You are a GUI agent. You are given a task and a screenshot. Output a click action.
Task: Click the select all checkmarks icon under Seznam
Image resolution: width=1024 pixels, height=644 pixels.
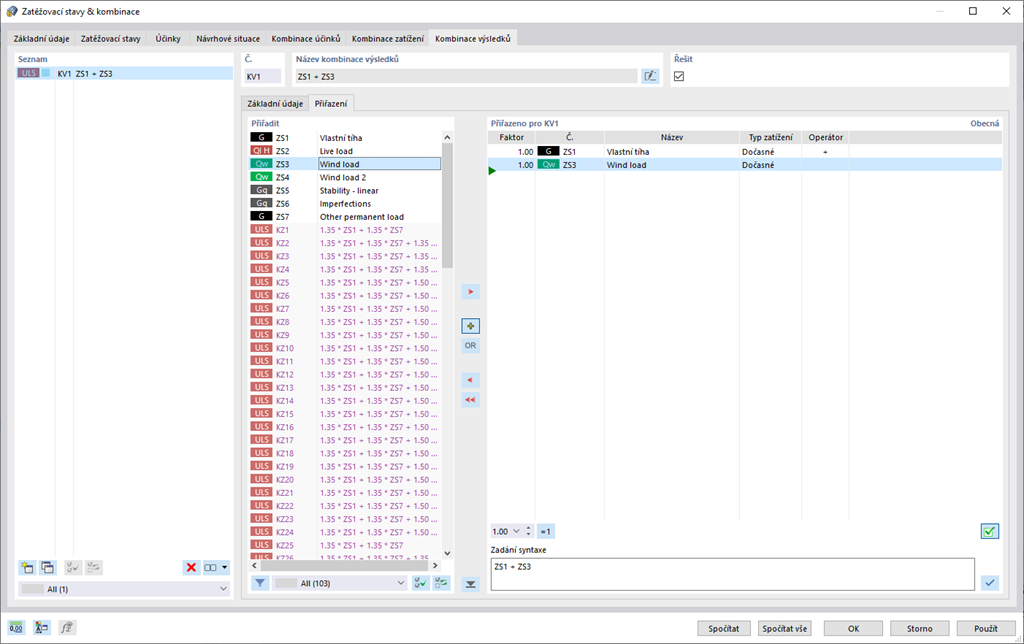coord(72,568)
